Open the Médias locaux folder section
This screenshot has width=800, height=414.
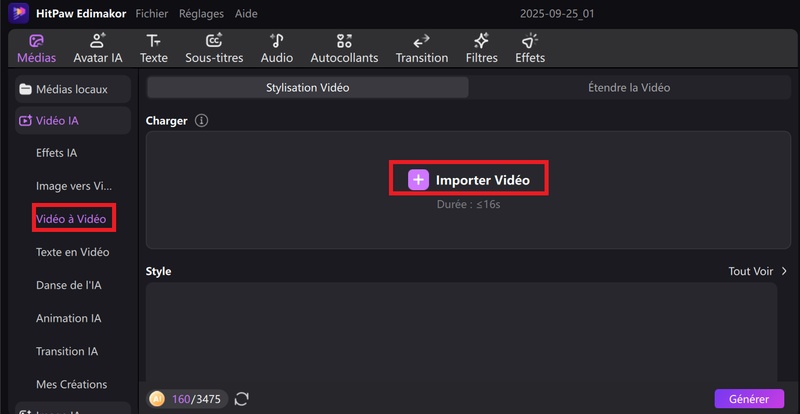(73, 89)
